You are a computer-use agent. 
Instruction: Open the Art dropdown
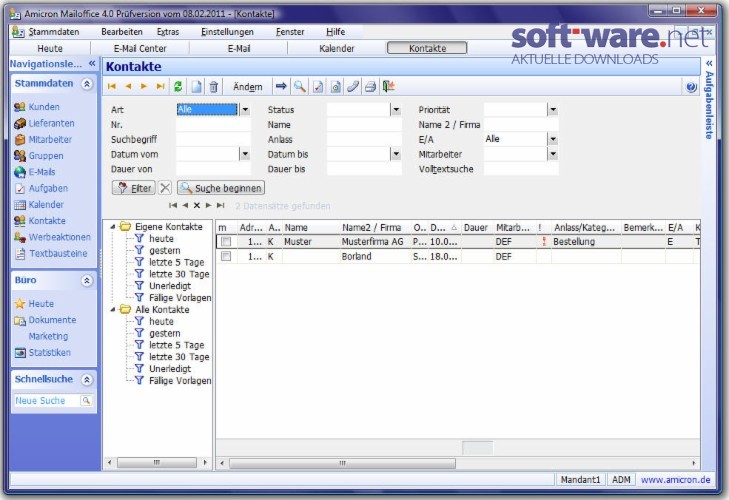[x=245, y=110]
